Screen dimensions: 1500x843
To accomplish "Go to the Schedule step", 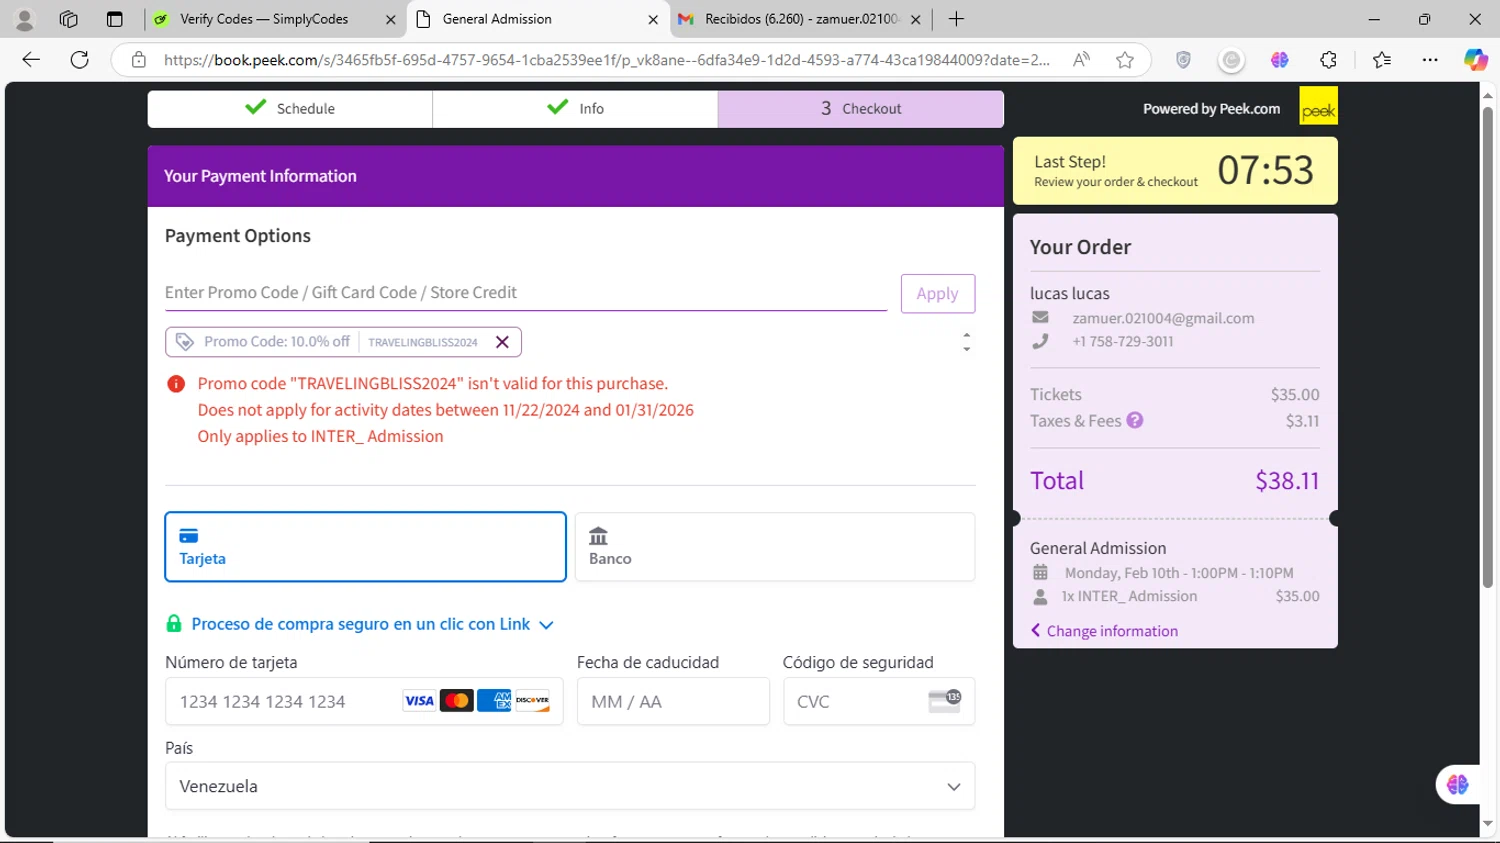I will click(x=290, y=108).
